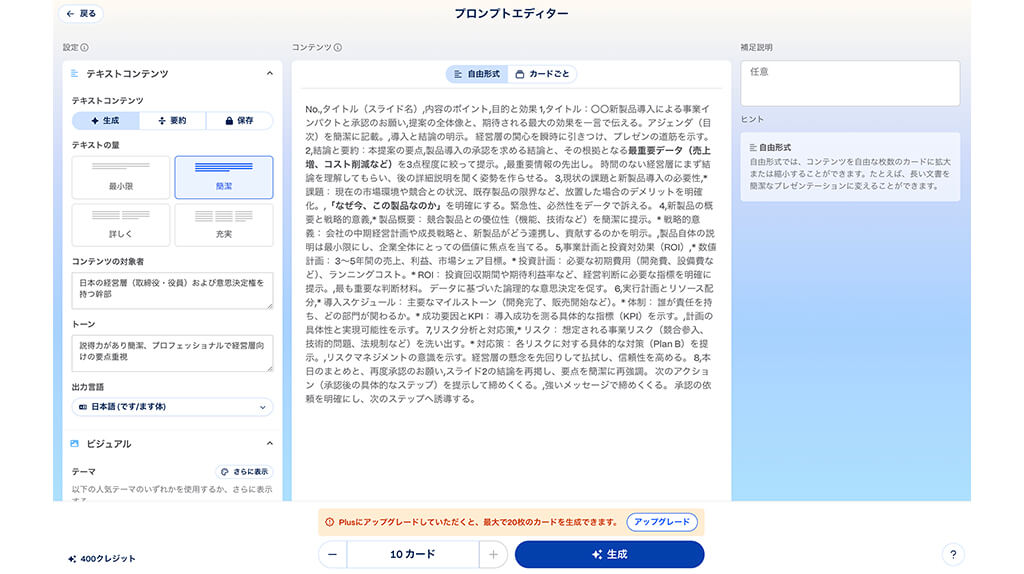1024x574 pixels.
Task: Increase card count with plus button
Action: [493, 554]
